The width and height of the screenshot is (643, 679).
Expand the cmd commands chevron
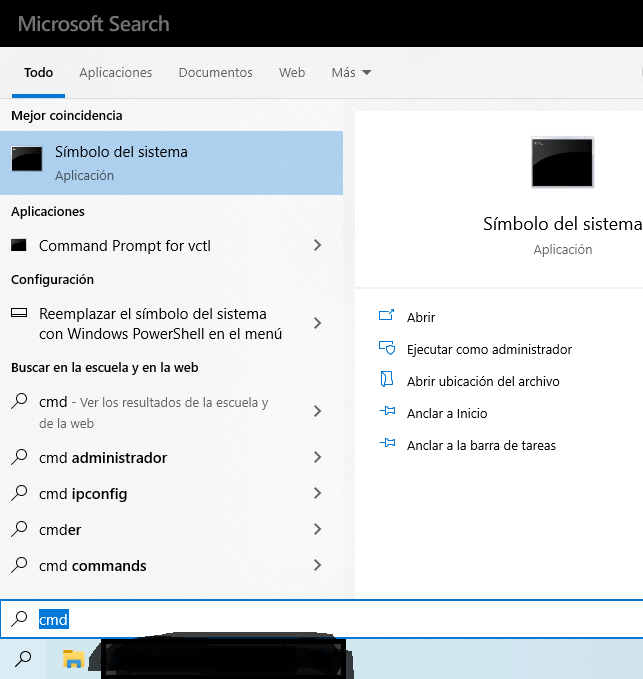317,565
